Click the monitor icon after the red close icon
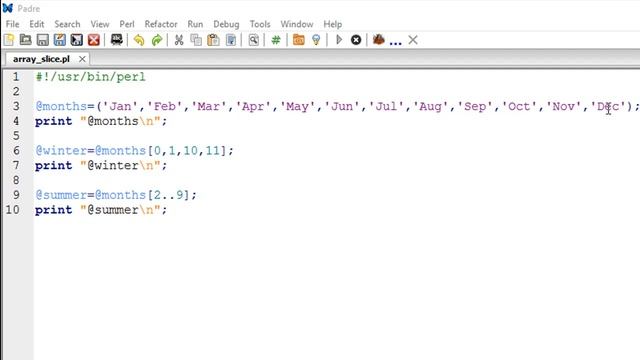Image resolution: width=640 pixels, height=360 pixels. click(x=117, y=40)
